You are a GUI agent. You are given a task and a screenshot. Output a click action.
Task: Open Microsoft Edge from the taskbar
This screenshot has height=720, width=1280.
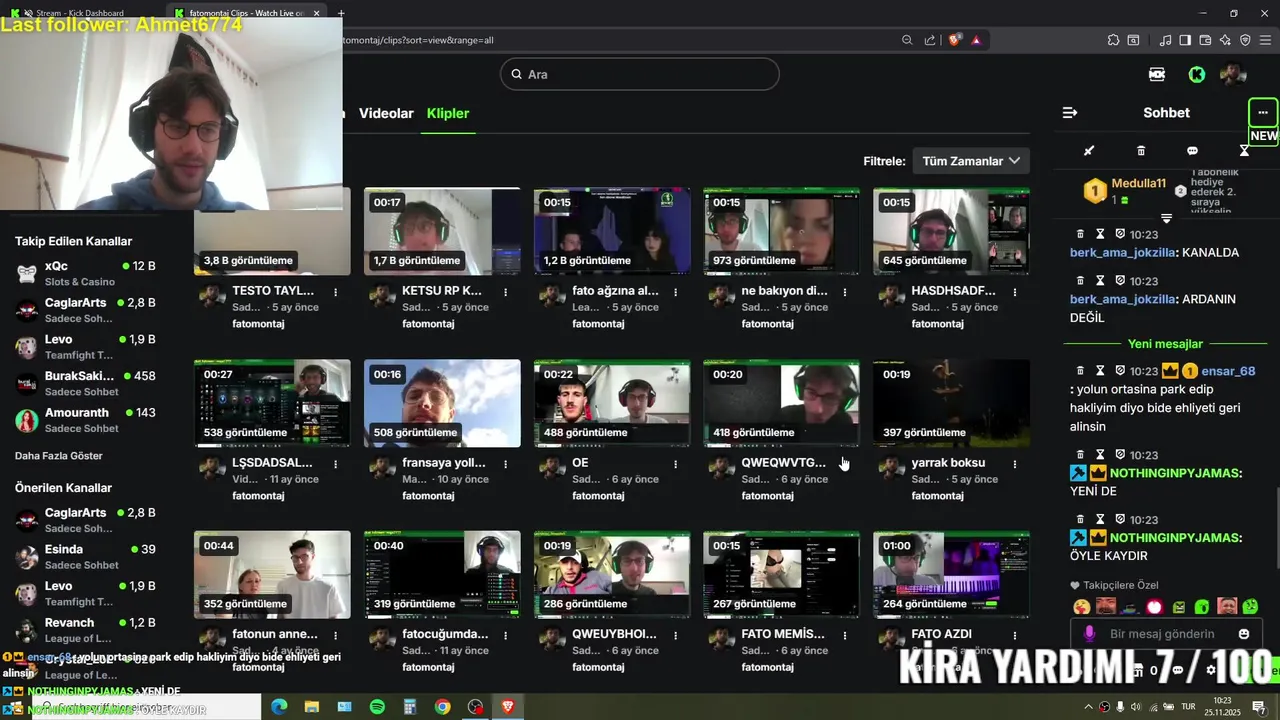coord(279,707)
